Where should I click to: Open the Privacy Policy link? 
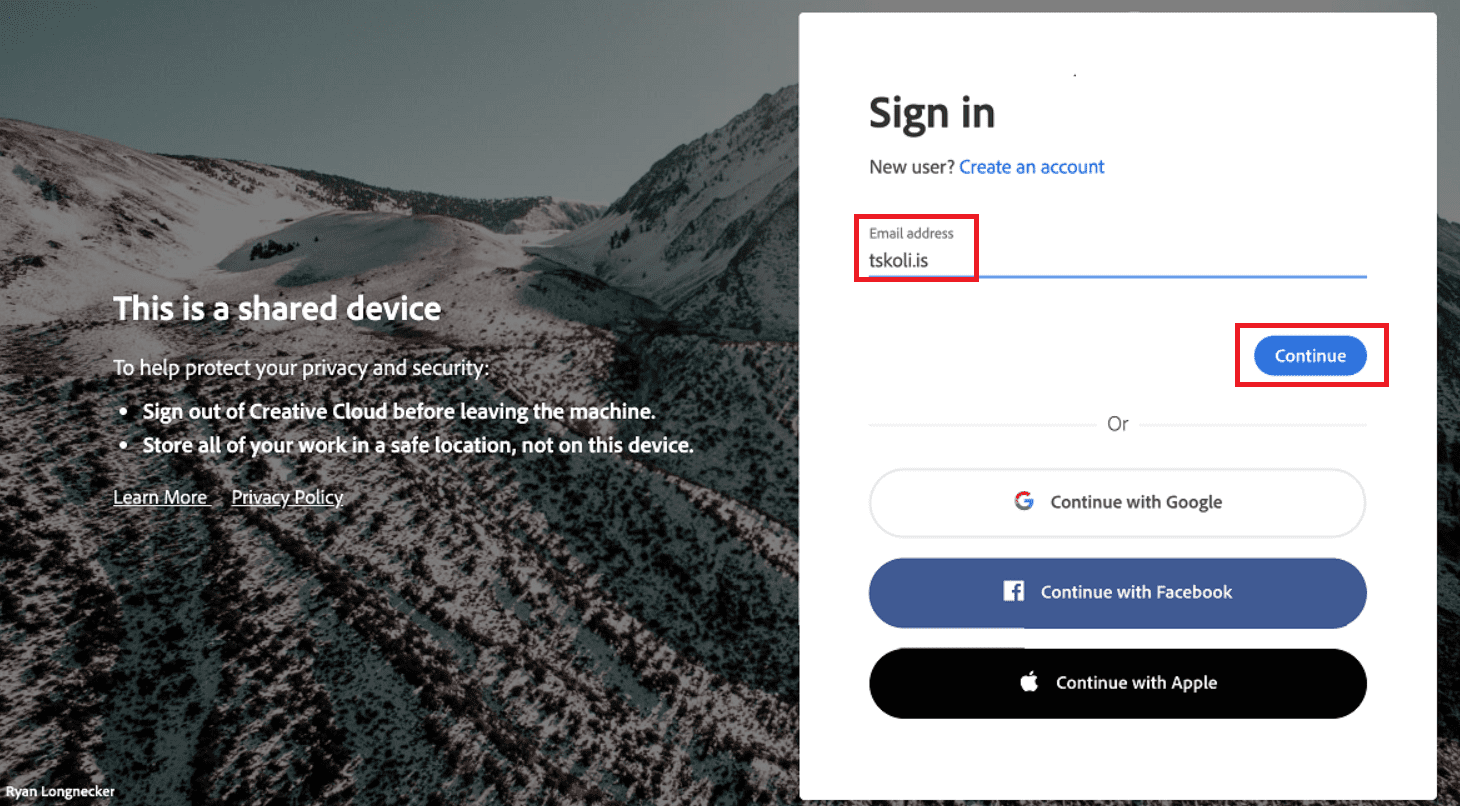click(287, 497)
